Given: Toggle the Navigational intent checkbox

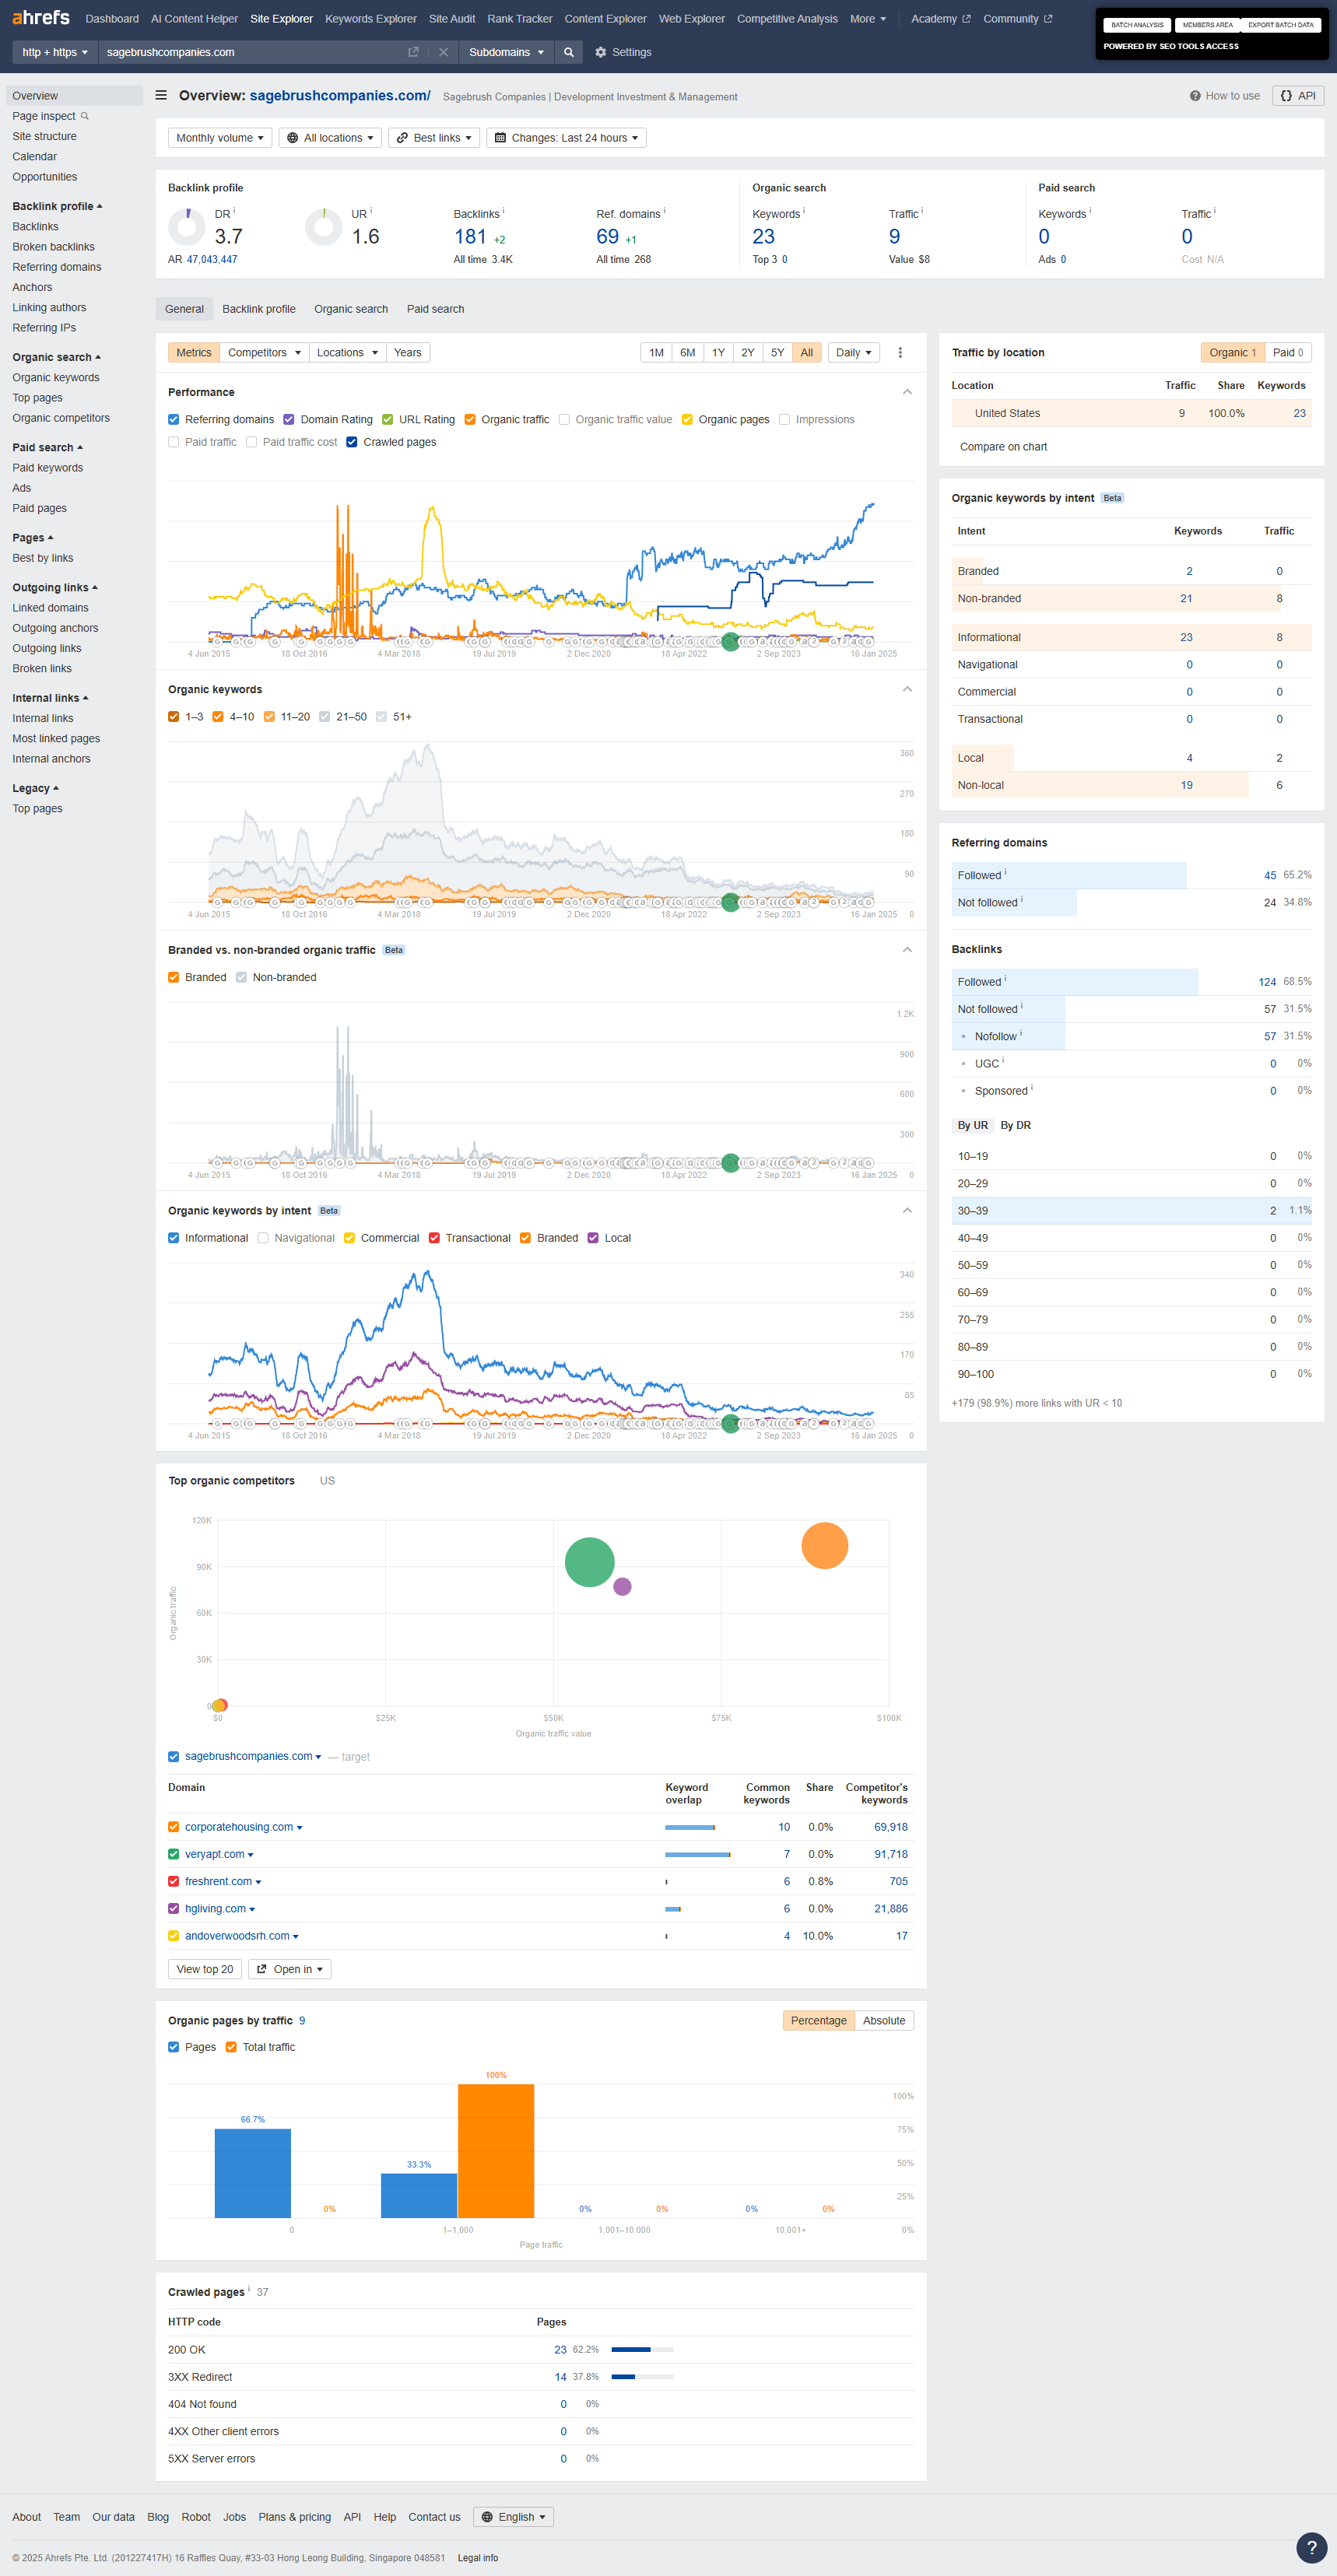Looking at the screenshot, I should tap(263, 1238).
